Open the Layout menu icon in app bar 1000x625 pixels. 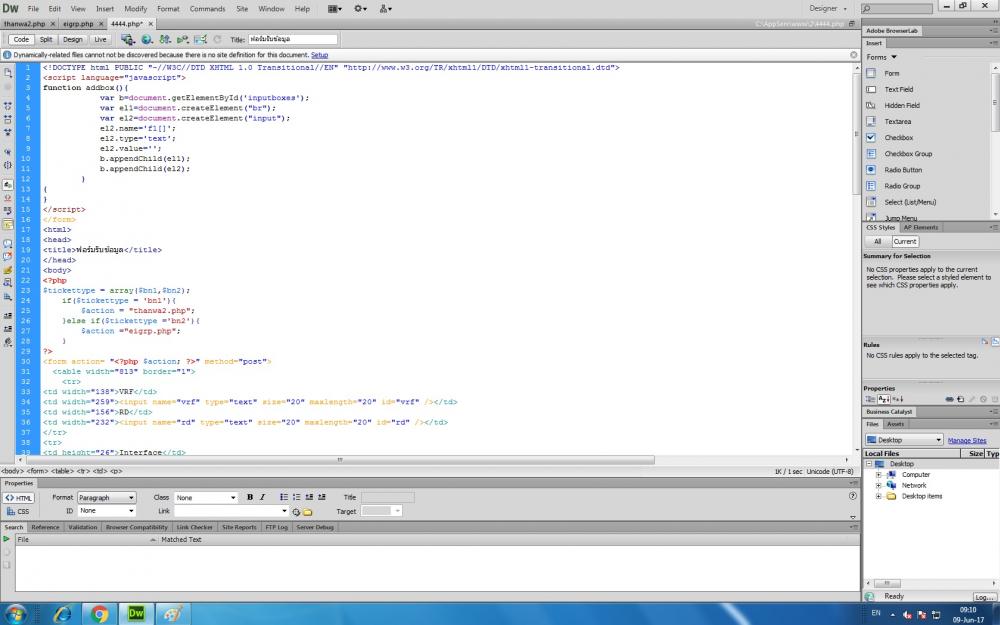point(334,9)
